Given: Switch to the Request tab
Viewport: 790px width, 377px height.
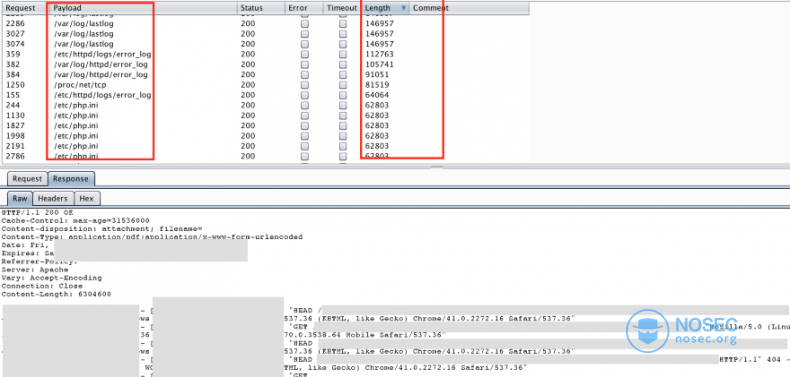Looking at the screenshot, I should click(x=27, y=178).
